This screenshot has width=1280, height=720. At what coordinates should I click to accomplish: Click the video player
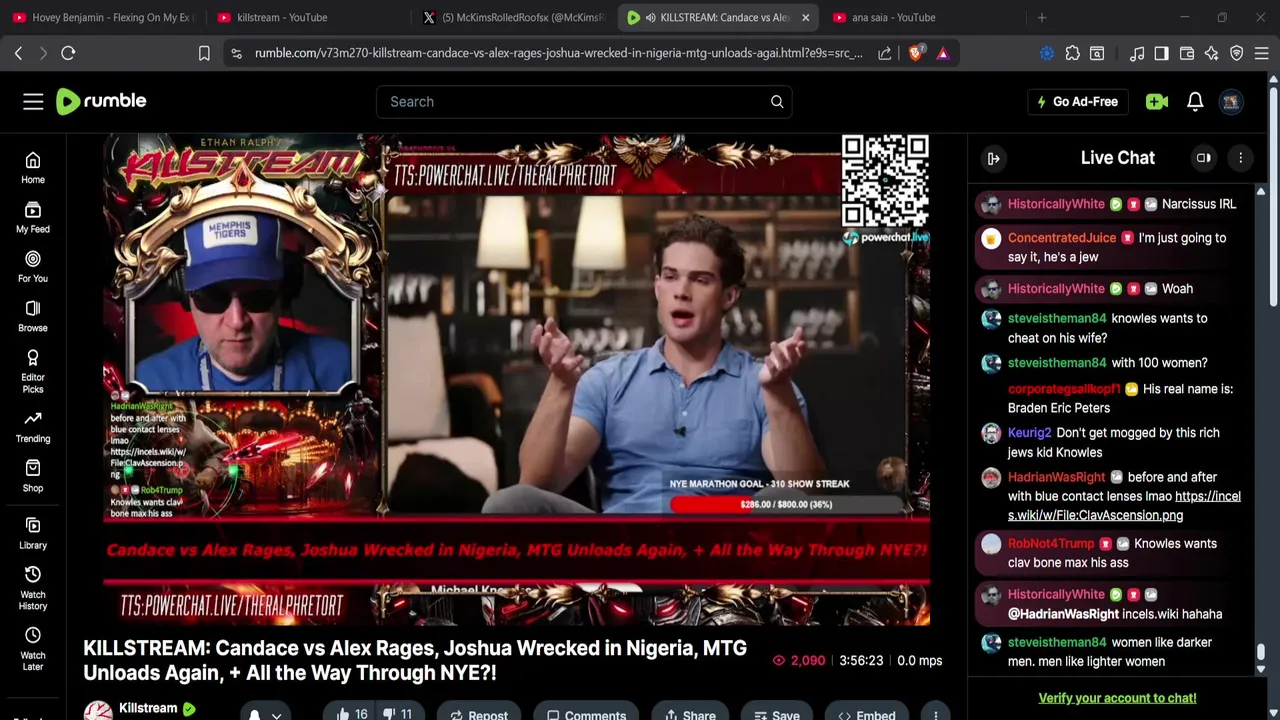[x=516, y=379]
